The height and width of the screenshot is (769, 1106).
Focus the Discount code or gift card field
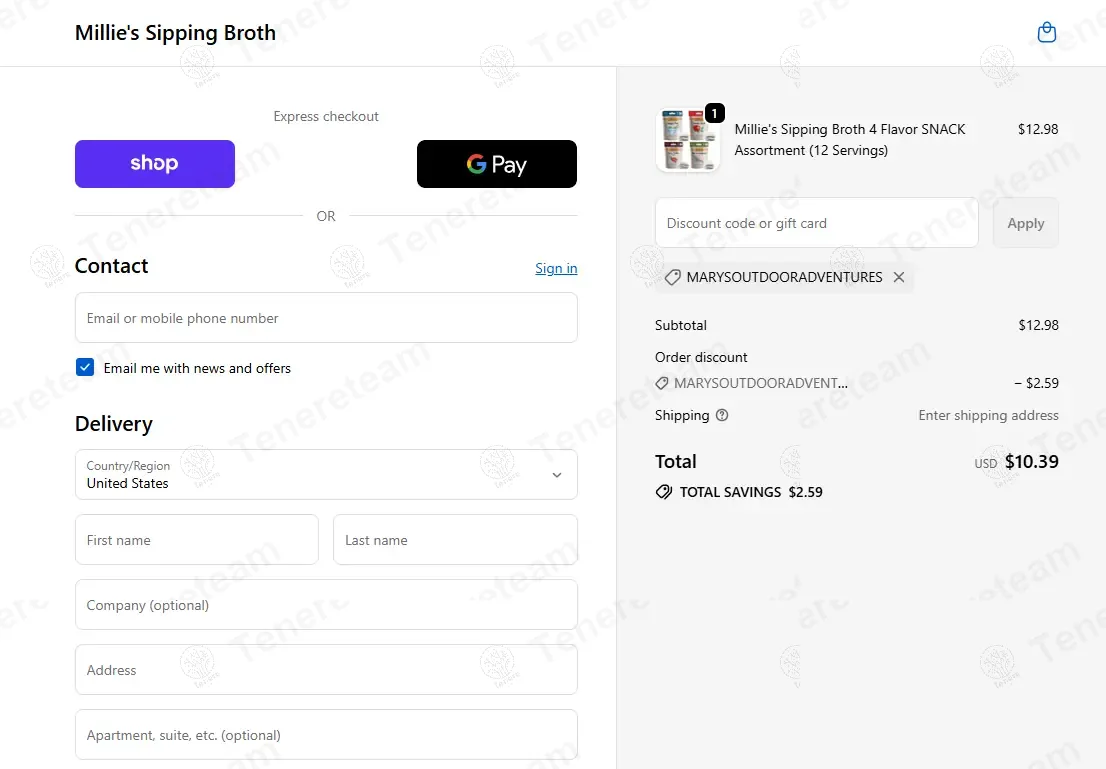click(816, 223)
